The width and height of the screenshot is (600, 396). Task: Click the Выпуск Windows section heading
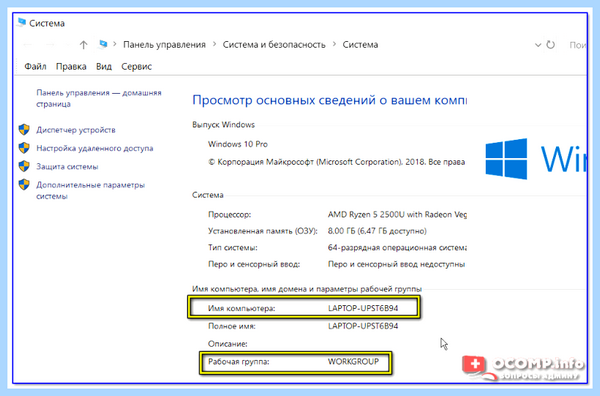tap(223, 125)
